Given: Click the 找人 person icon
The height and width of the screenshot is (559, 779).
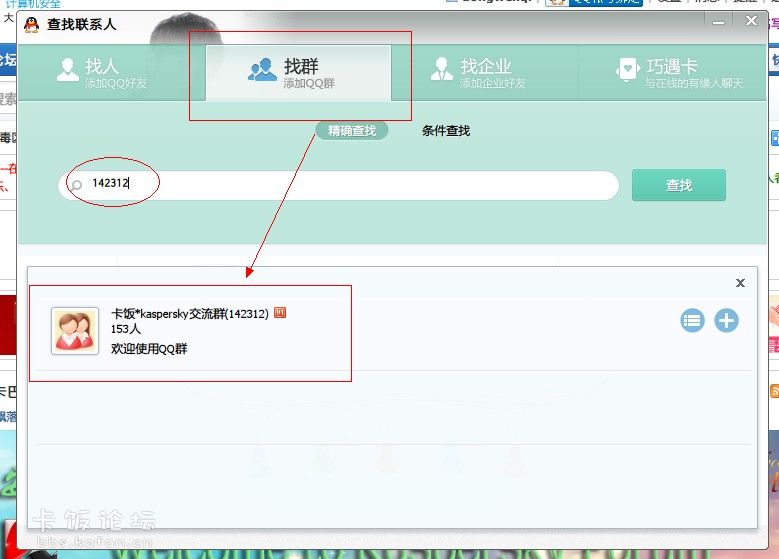Looking at the screenshot, I should point(68,69).
